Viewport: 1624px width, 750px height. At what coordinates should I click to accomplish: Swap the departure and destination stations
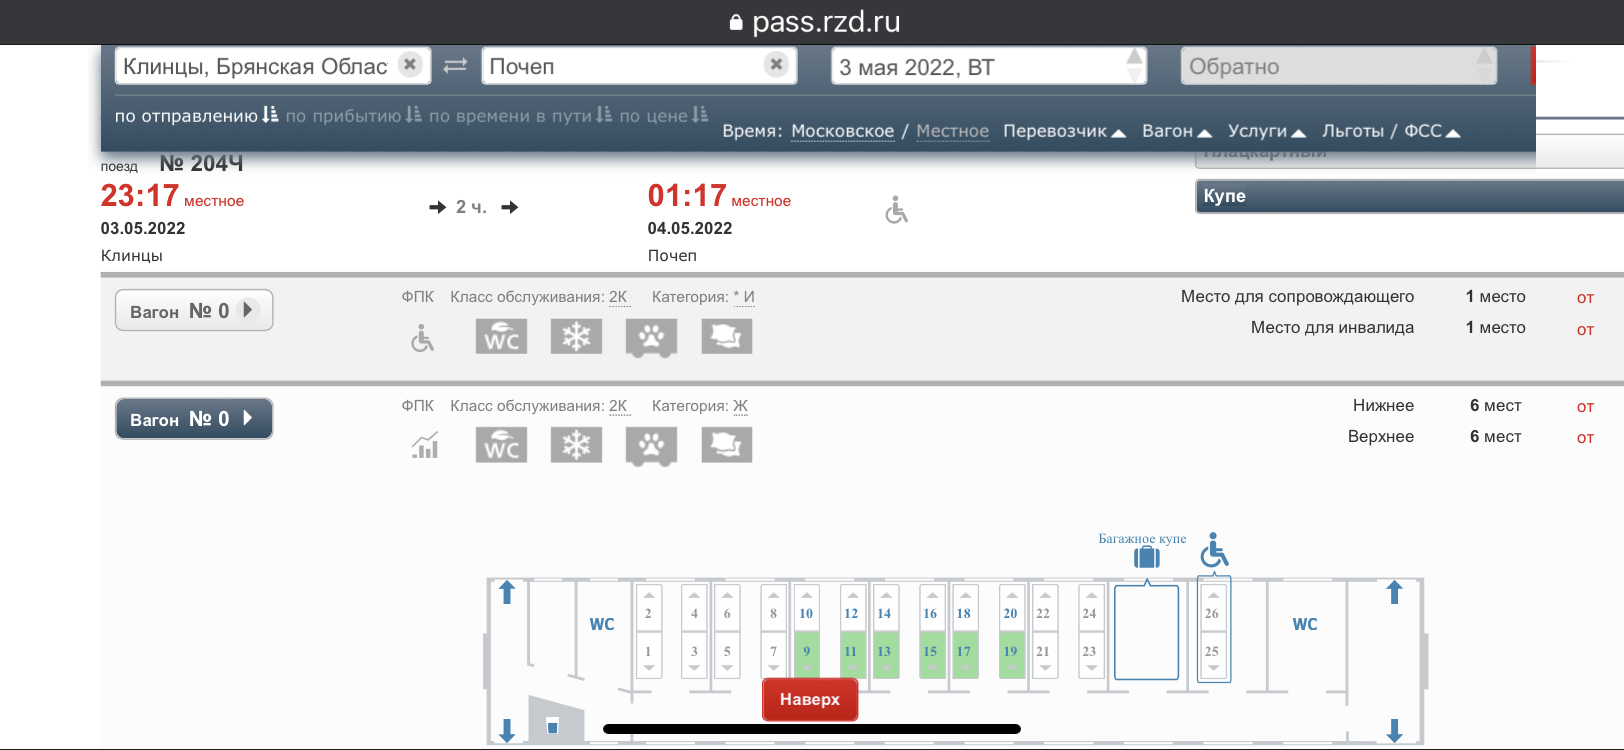pos(456,66)
